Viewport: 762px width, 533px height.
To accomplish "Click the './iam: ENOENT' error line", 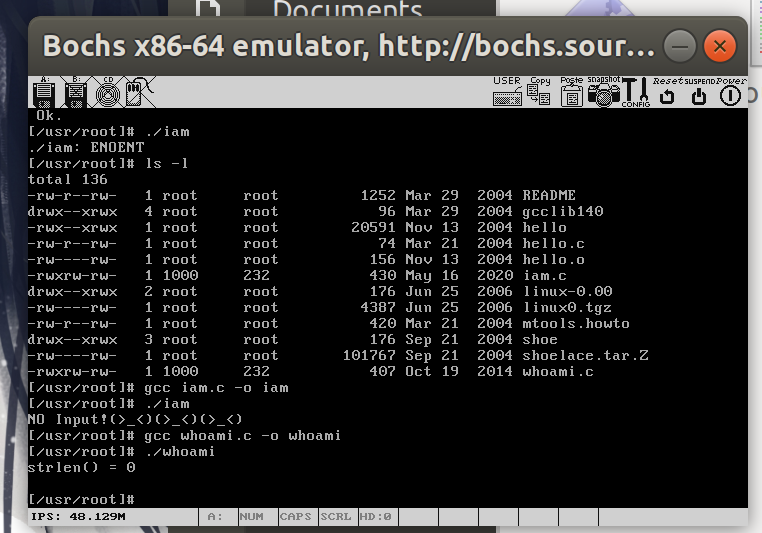I will click(86, 147).
